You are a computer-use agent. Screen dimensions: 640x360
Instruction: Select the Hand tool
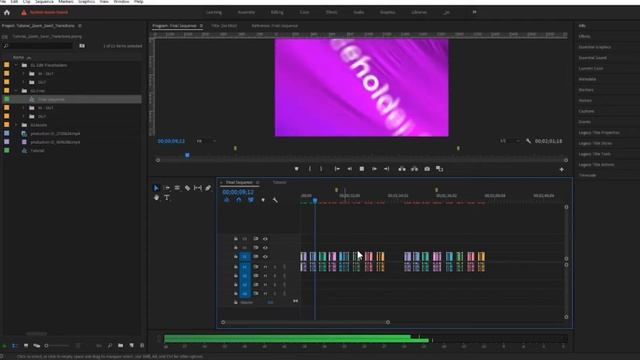pyautogui.click(x=156, y=198)
